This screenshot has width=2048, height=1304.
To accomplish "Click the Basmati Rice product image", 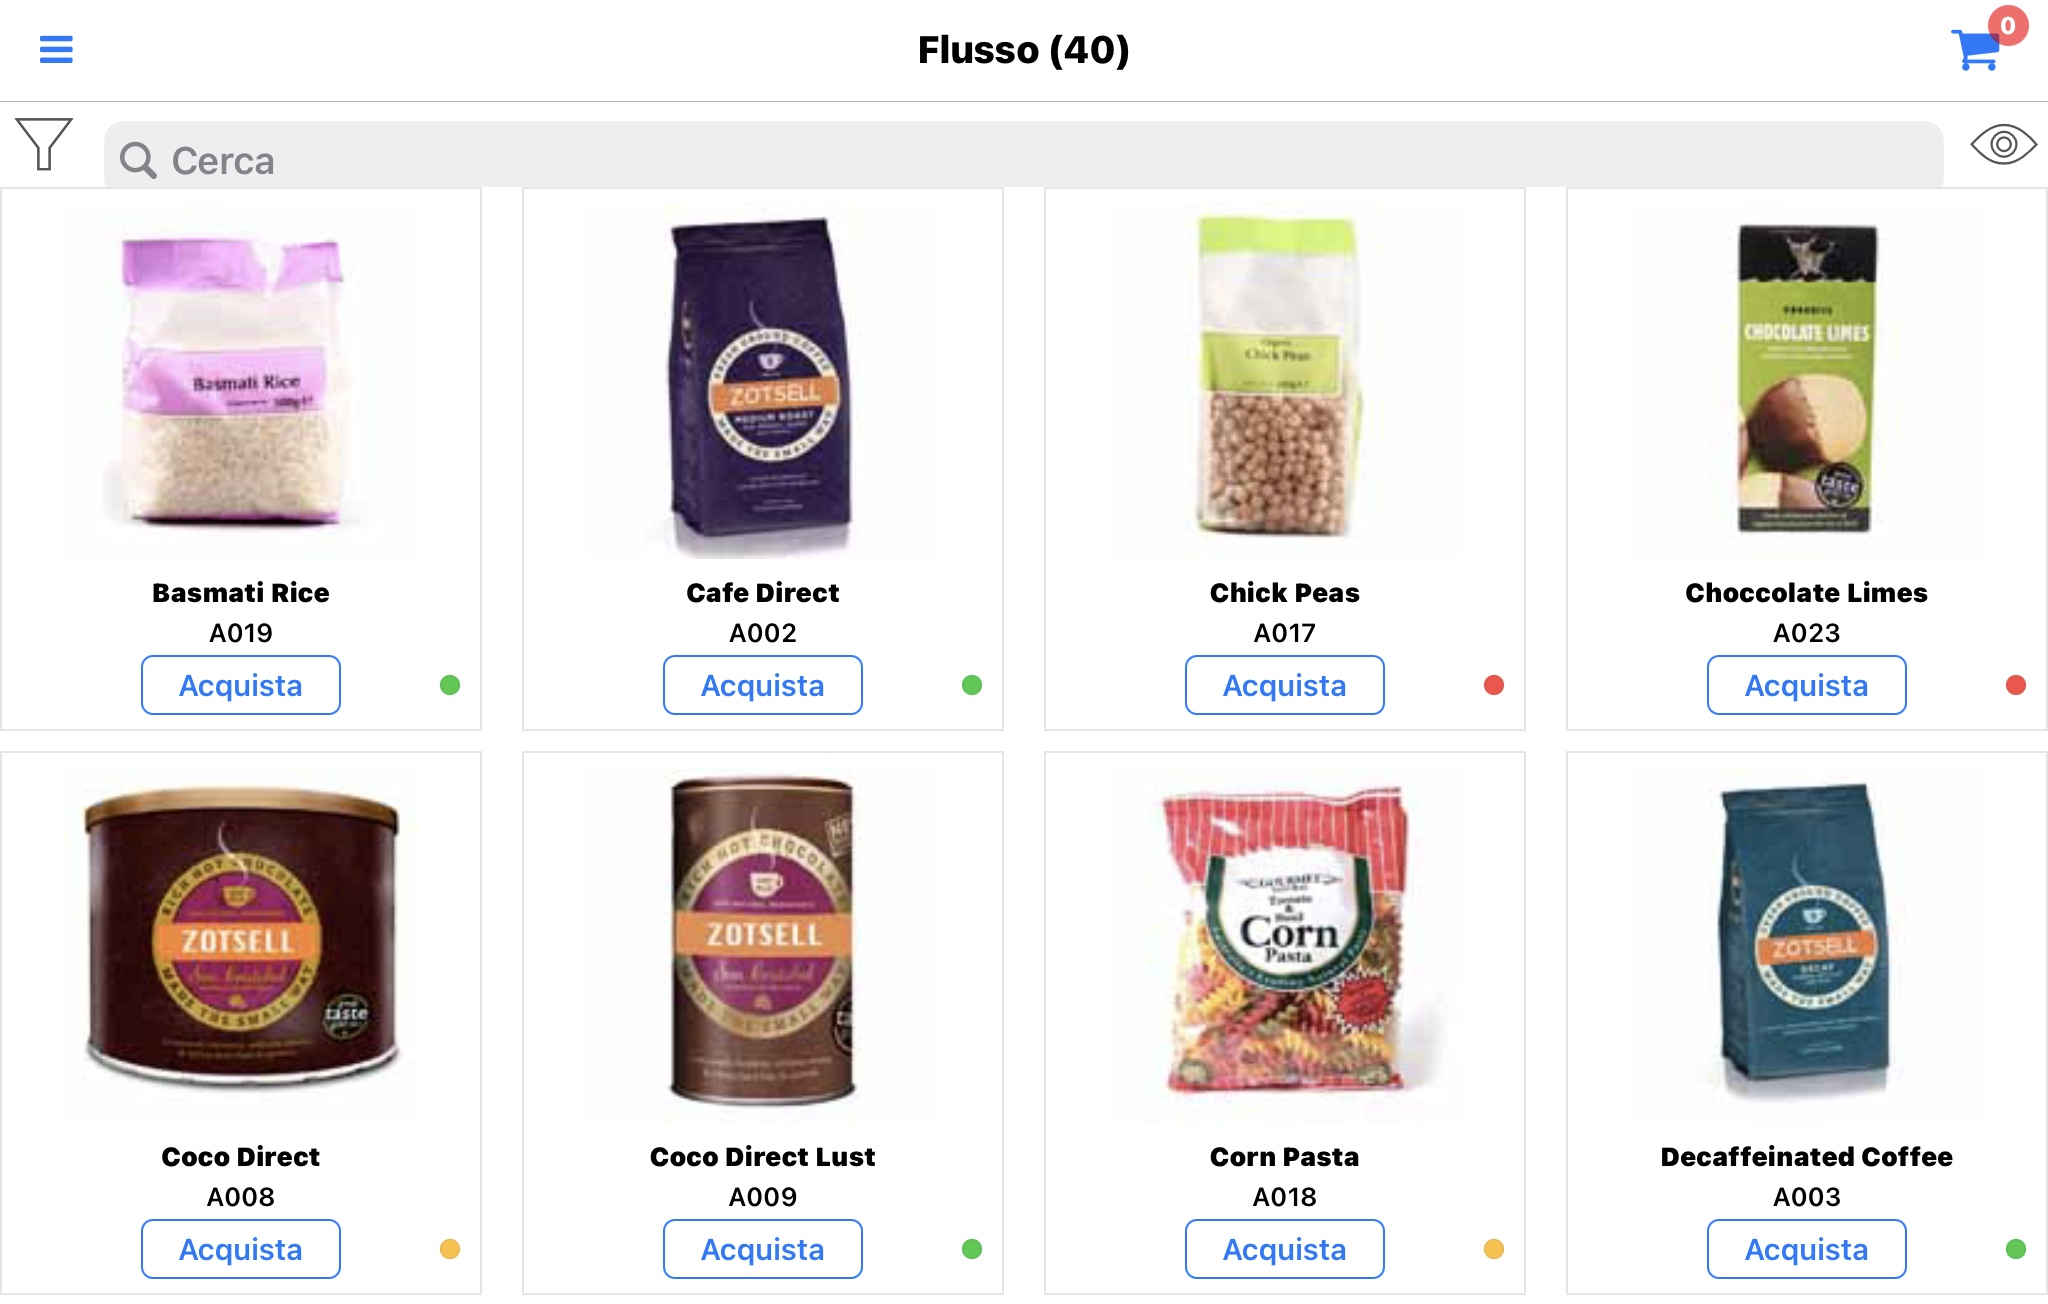I will [234, 380].
